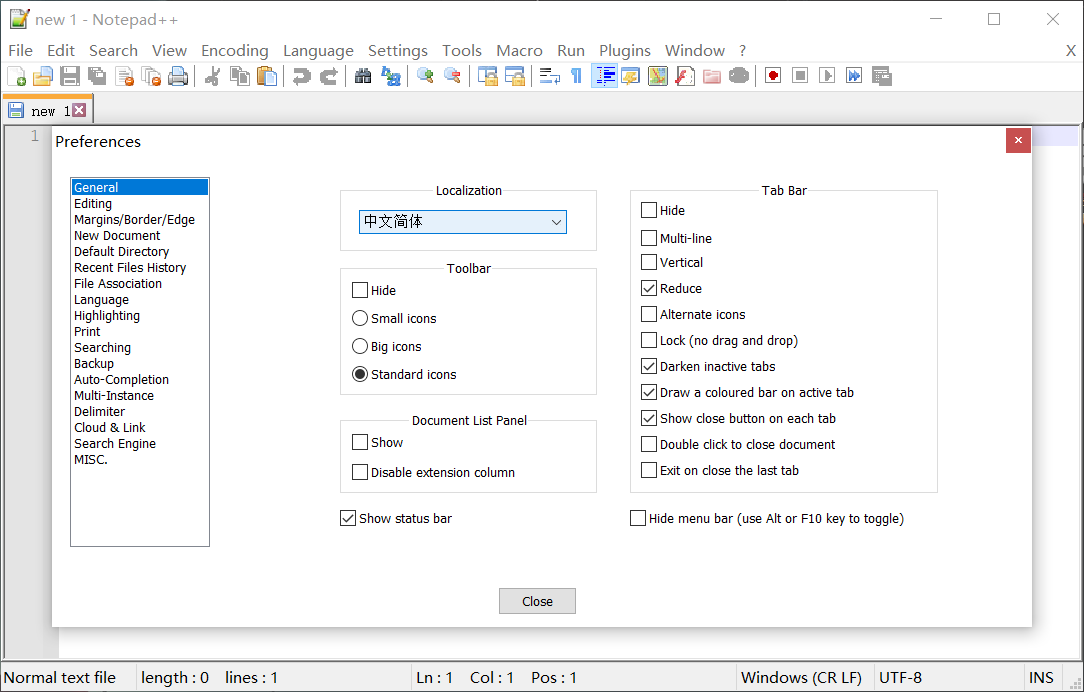Select the Find toolbar icon
Viewport: 1084px width, 692px height.
coord(362,75)
